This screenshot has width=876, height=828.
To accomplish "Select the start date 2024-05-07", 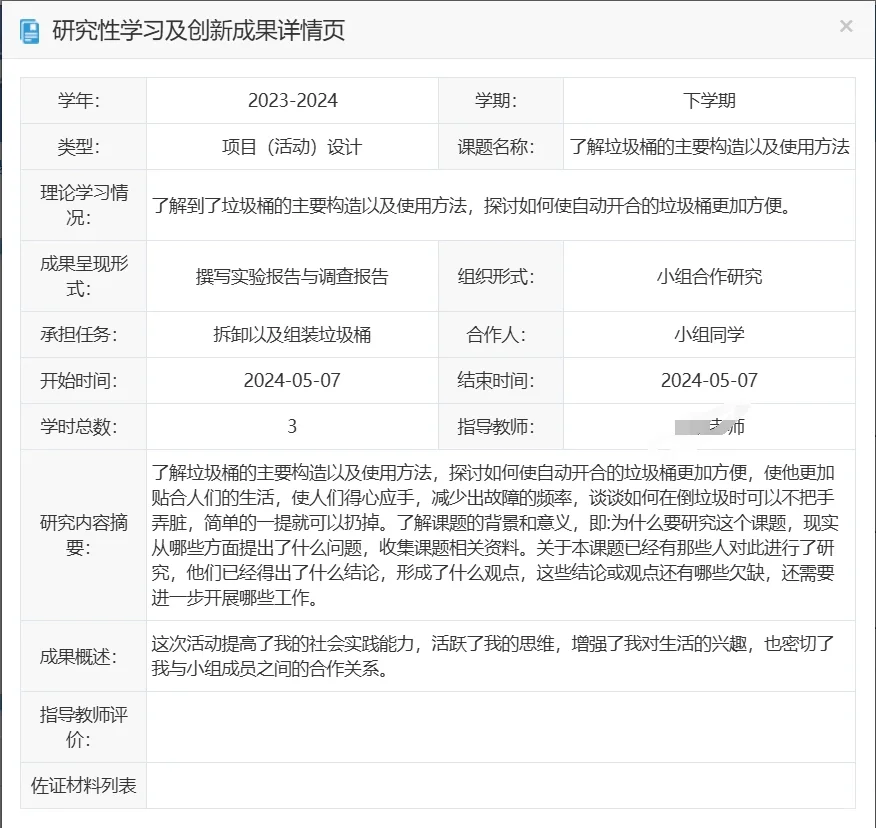I will tap(292, 380).
